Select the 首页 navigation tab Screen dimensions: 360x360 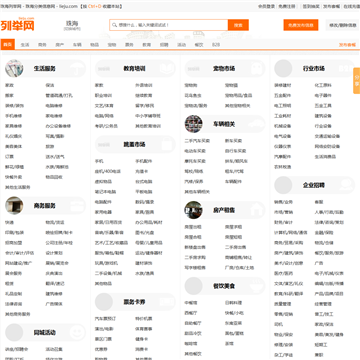[x=8, y=44]
